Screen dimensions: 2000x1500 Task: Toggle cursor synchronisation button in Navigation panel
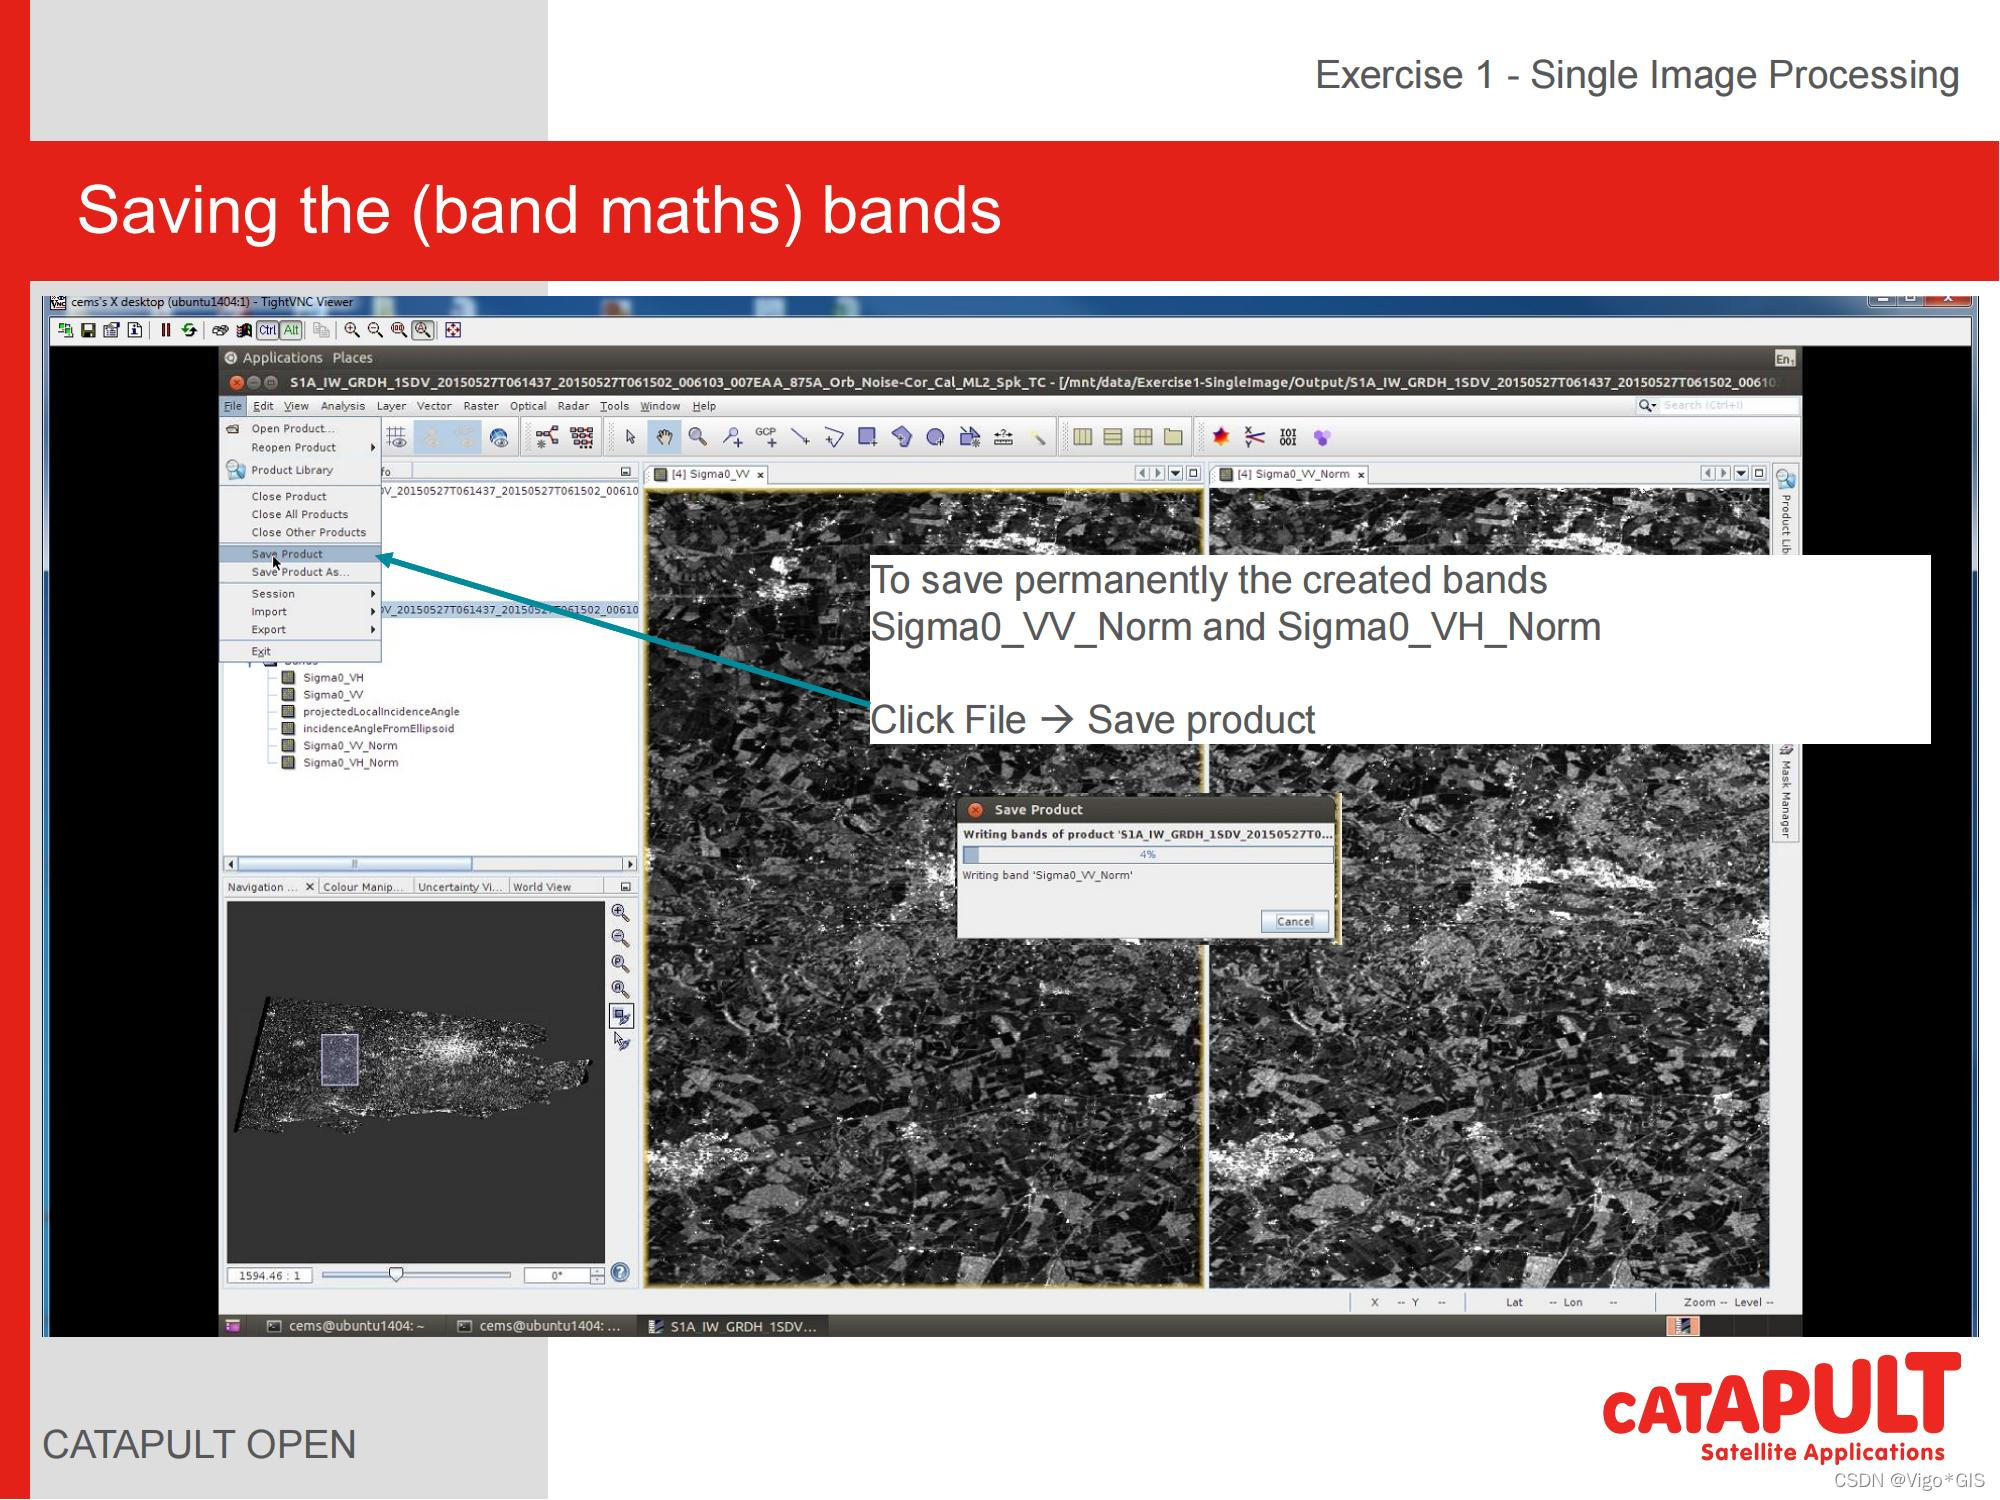[621, 1041]
